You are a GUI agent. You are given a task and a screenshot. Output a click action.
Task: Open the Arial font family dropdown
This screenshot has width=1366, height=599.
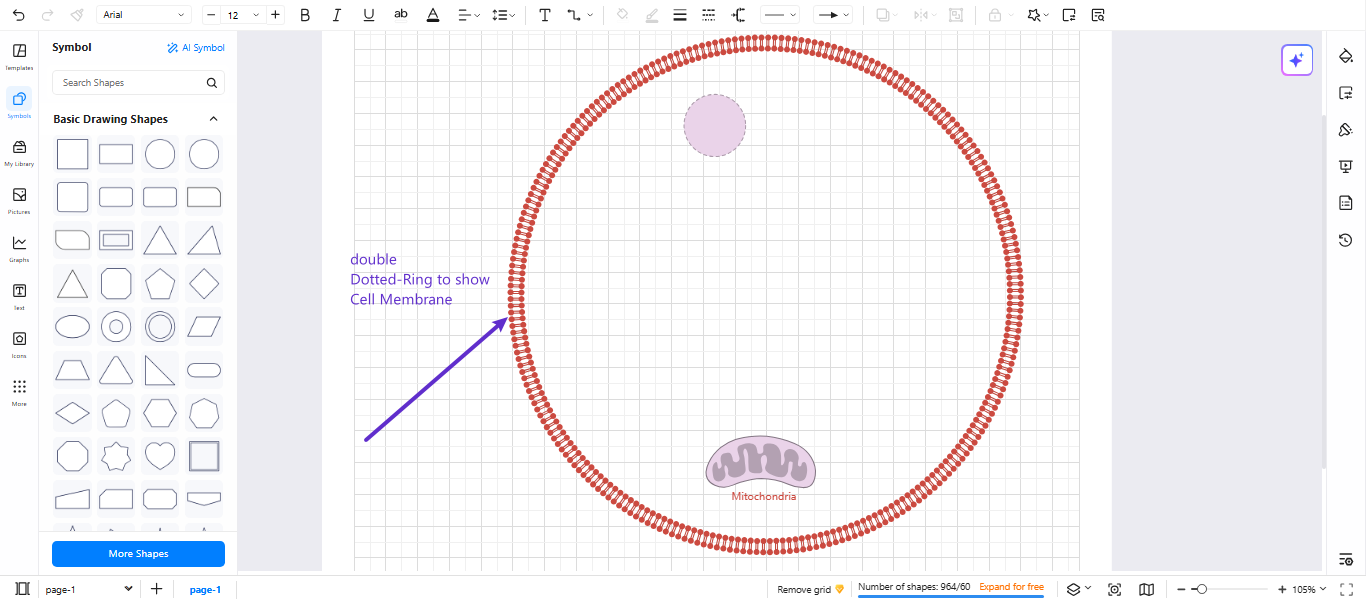click(143, 15)
